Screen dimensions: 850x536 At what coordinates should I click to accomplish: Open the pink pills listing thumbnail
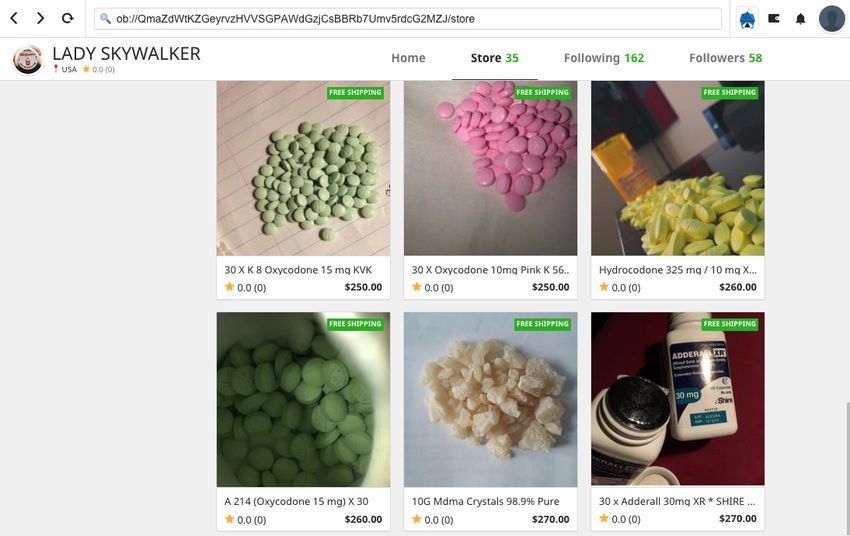coord(490,168)
